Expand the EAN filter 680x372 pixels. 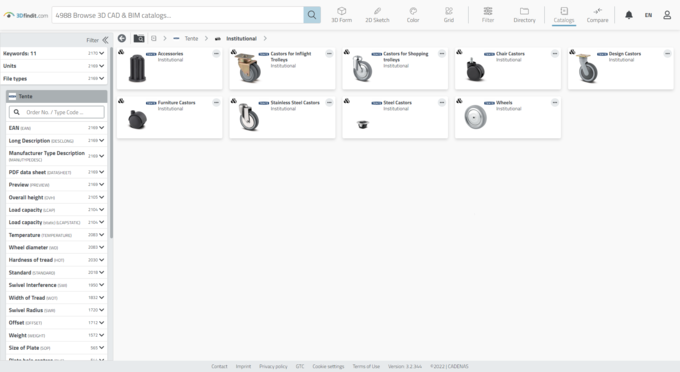(x=56, y=128)
